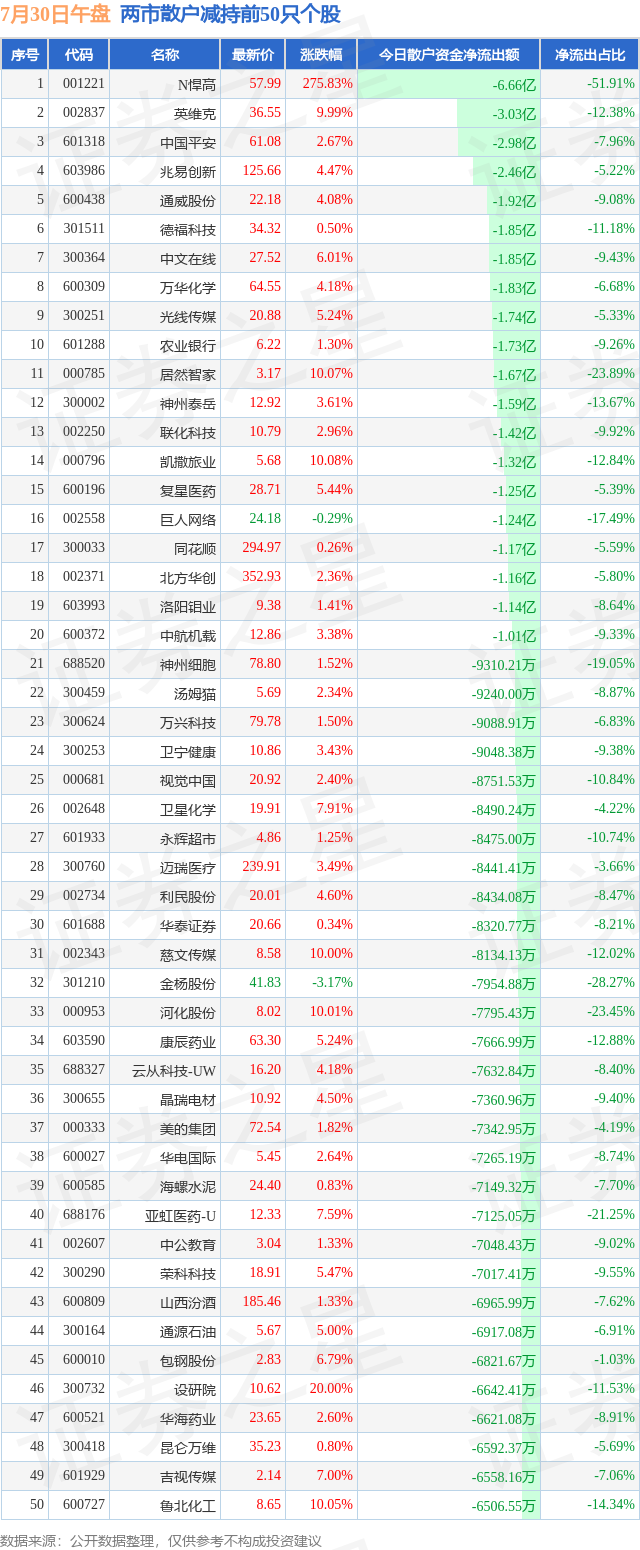This screenshot has width=640, height=1550.
Task: Select stock name 迈瑞医疗
Action: [188, 867]
